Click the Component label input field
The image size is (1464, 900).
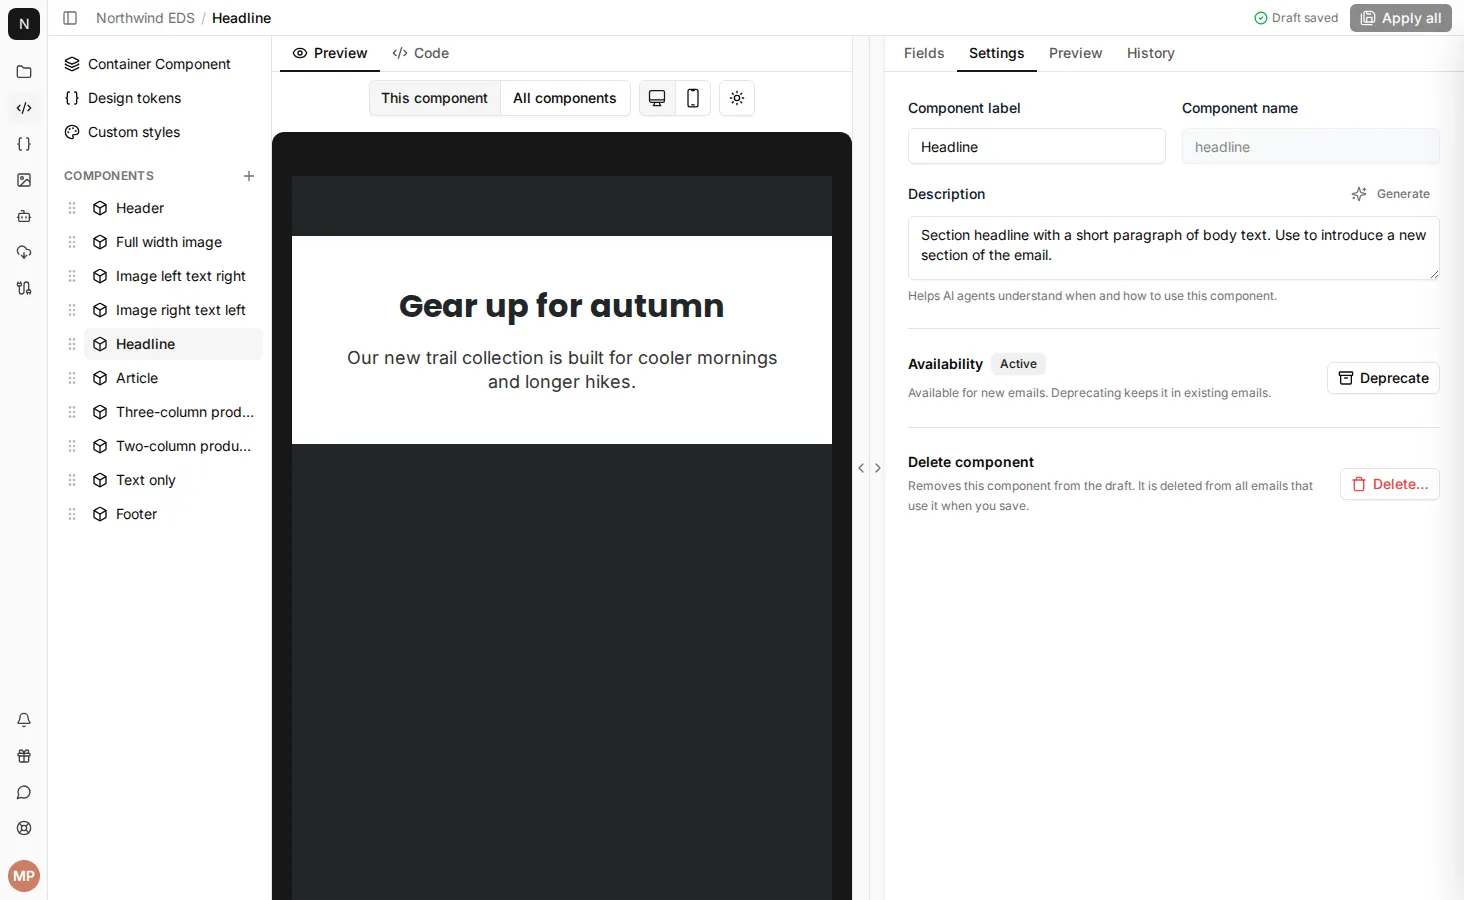coord(1036,147)
